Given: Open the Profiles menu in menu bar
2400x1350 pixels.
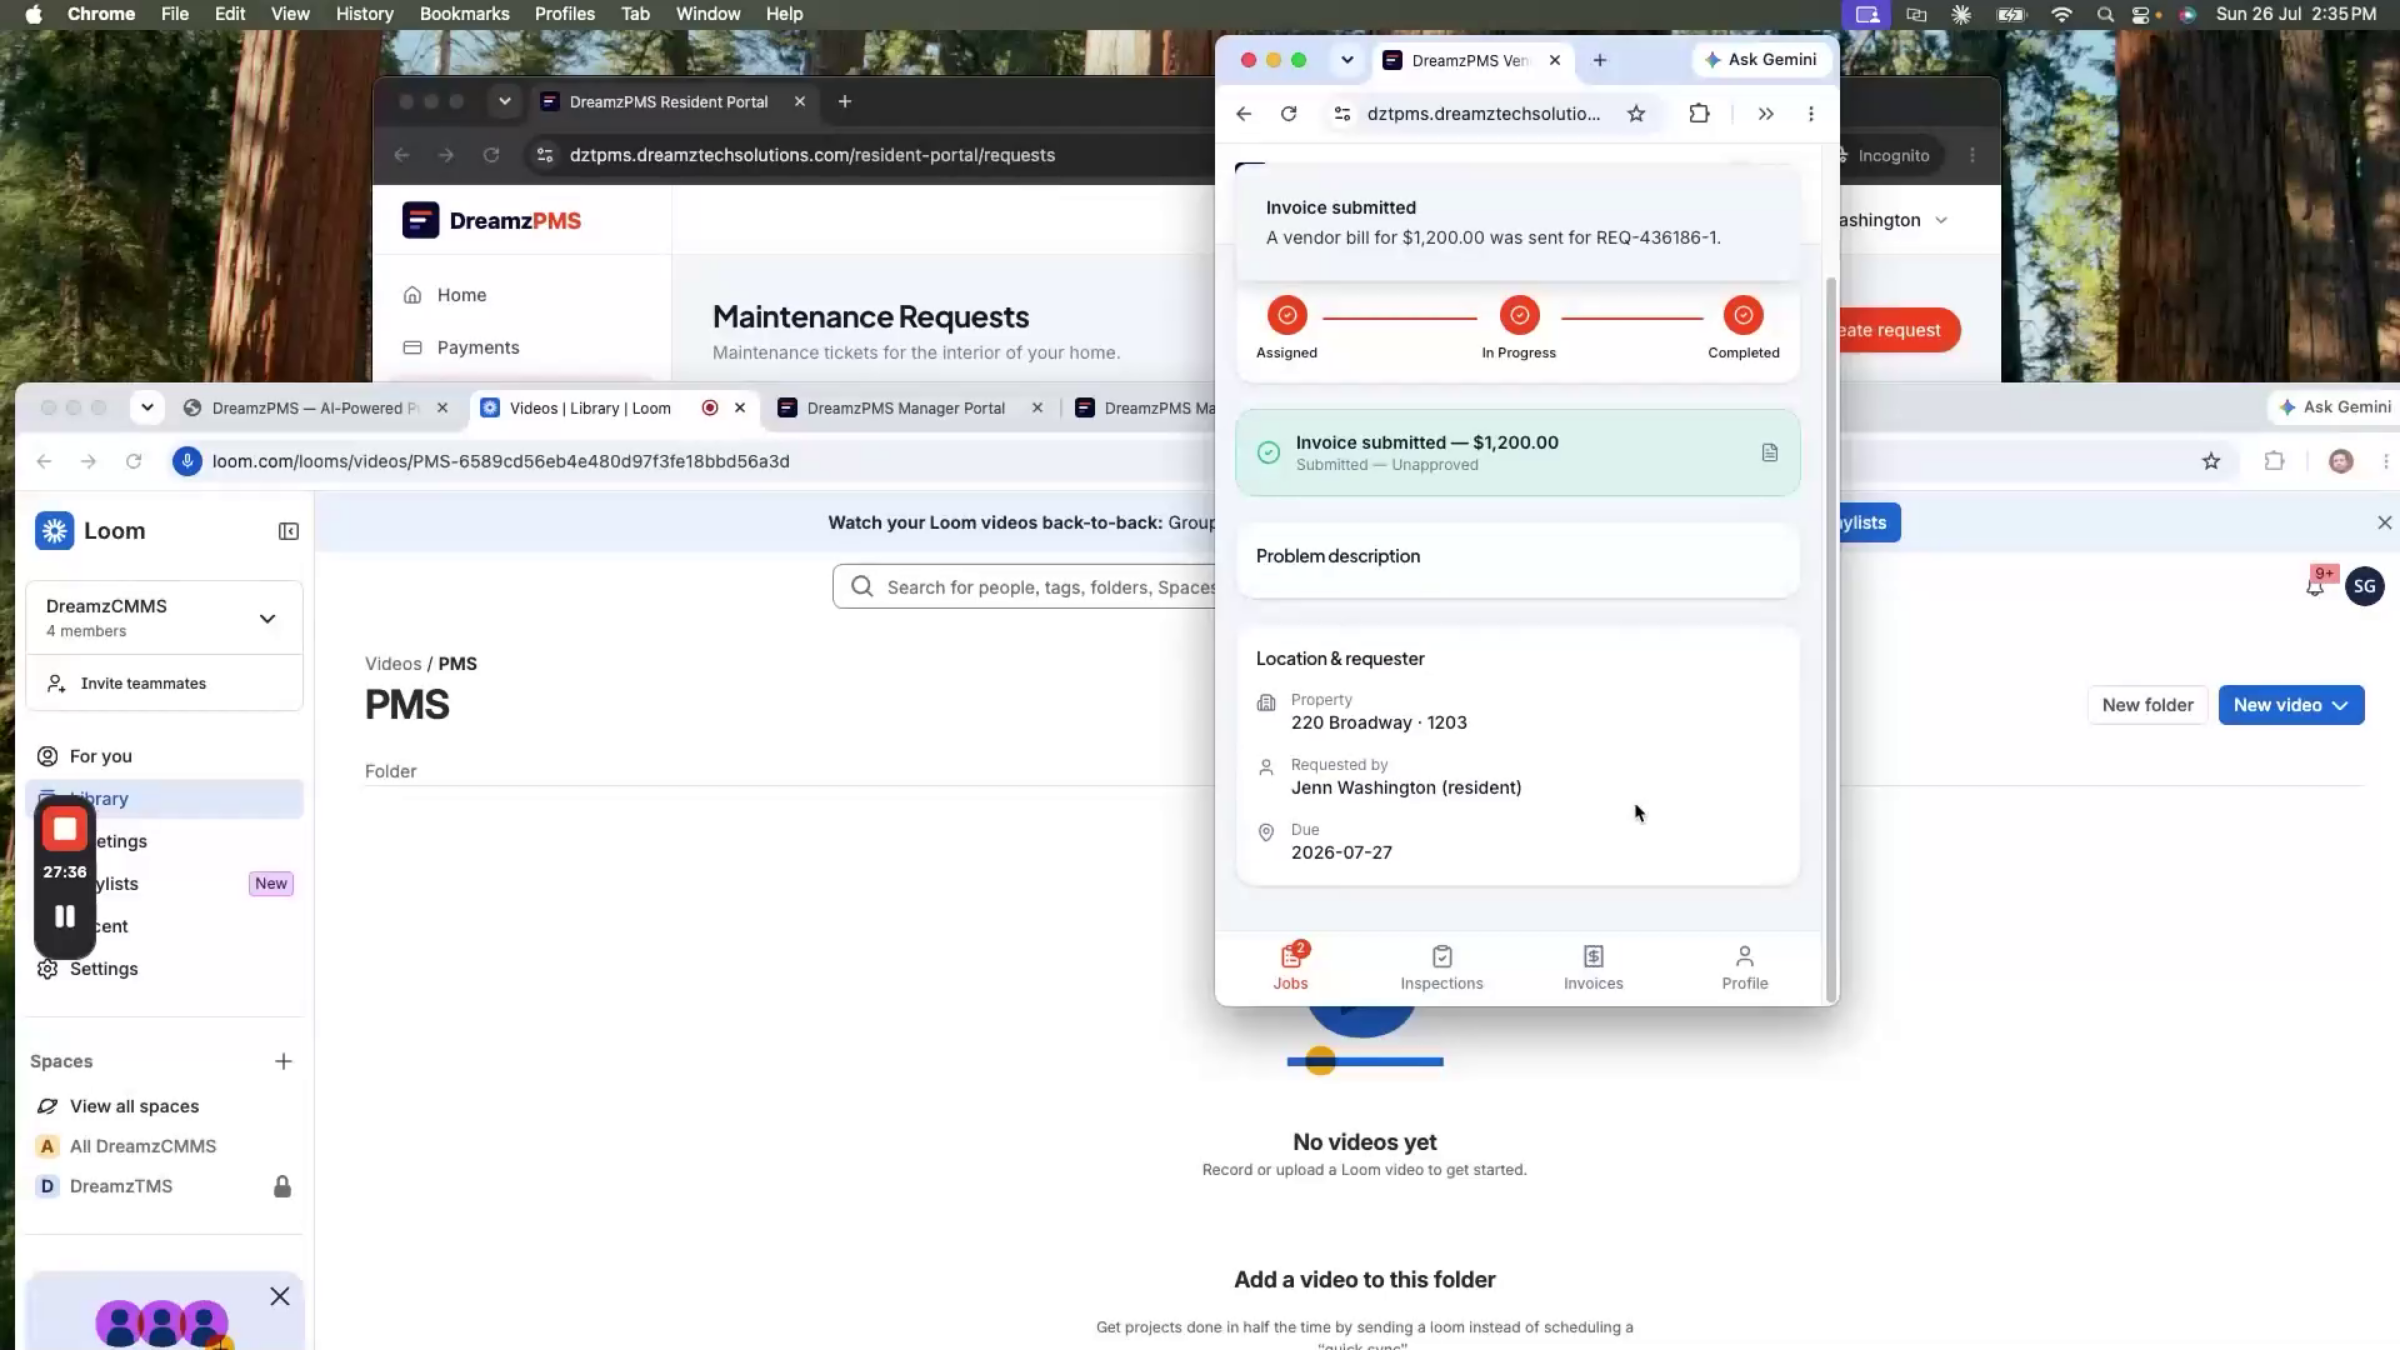Looking at the screenshot, I should pos(564,14).
